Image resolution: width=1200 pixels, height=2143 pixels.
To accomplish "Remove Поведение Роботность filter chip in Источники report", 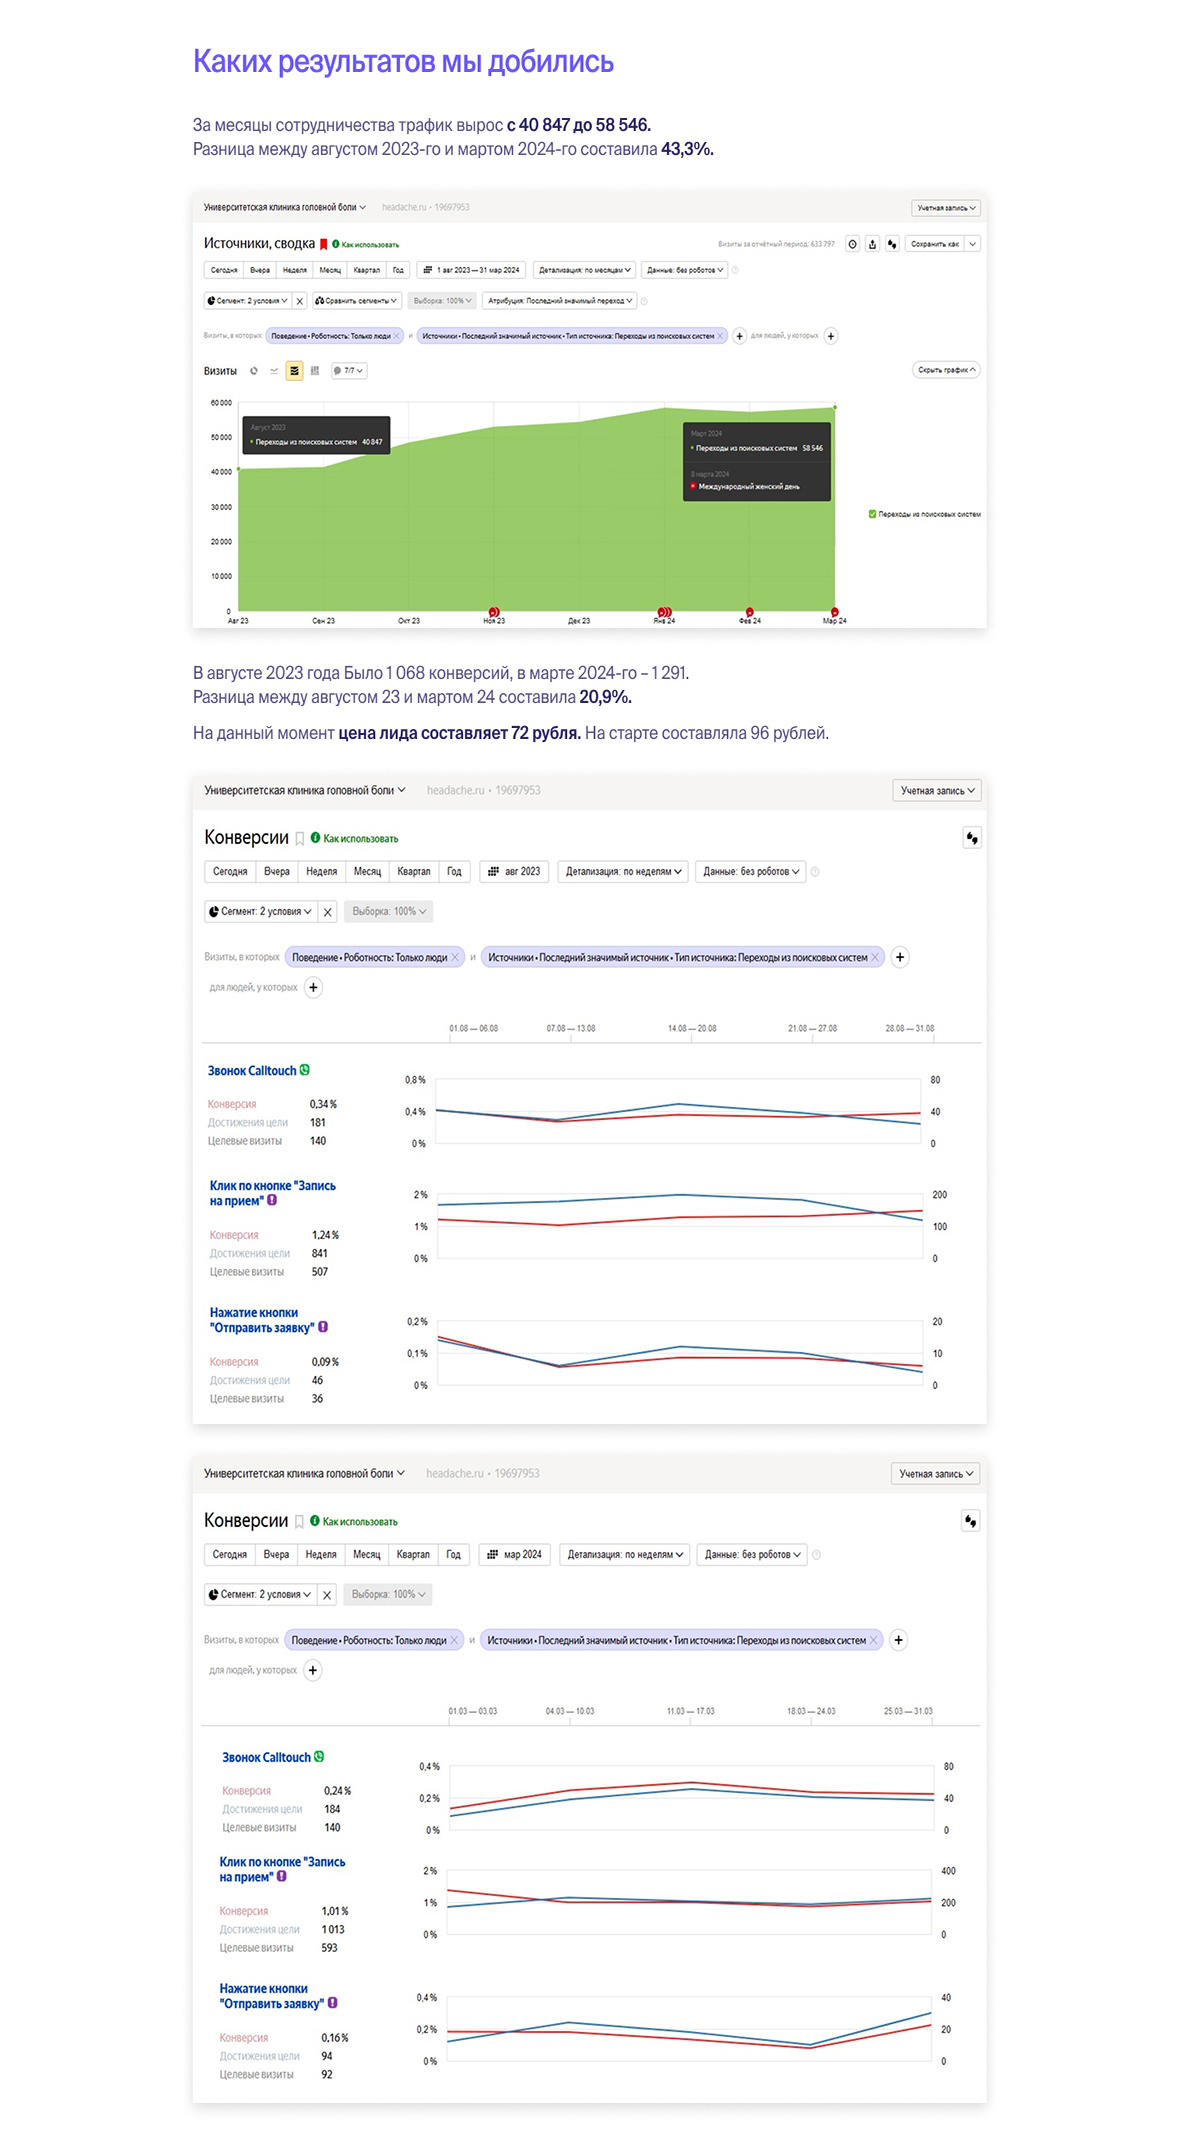I will 397,336.
